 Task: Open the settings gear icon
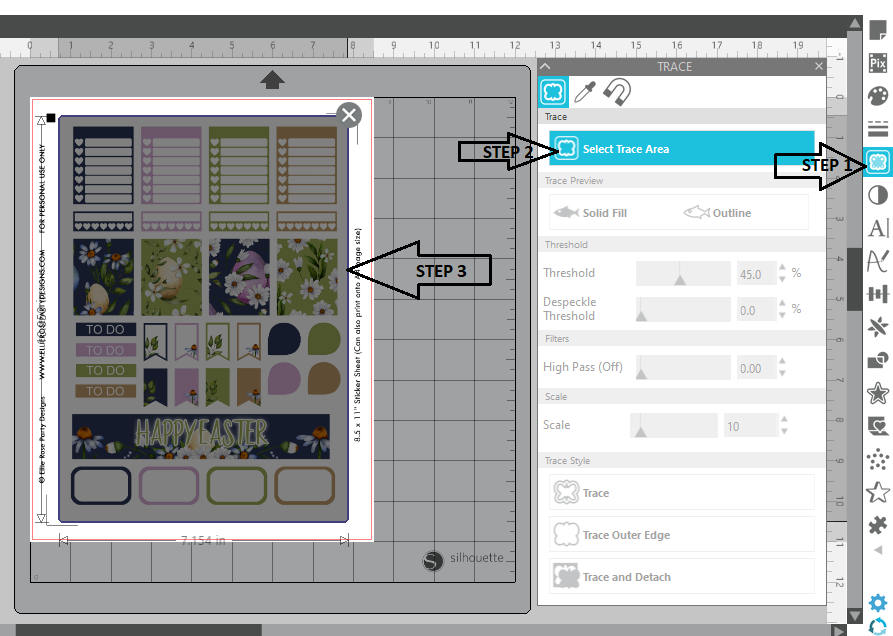878,602
